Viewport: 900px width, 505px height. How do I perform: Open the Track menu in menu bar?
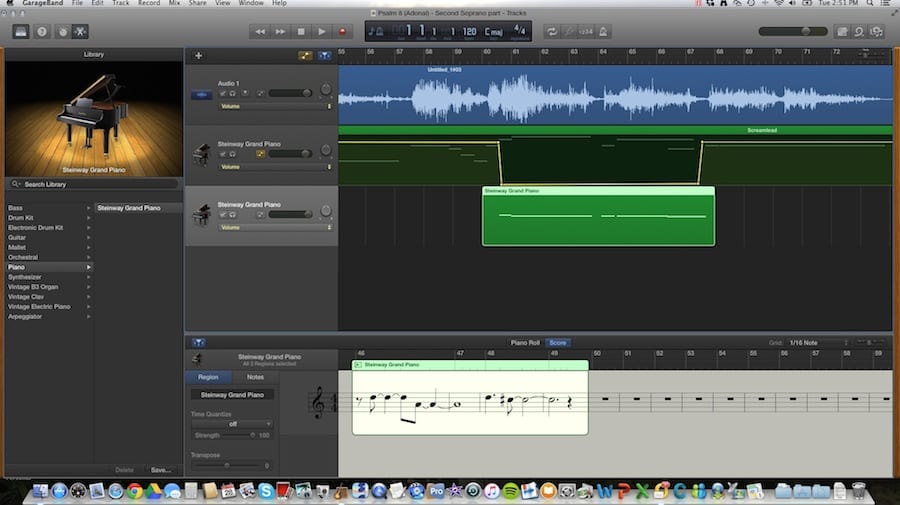(x=120, y=4)
